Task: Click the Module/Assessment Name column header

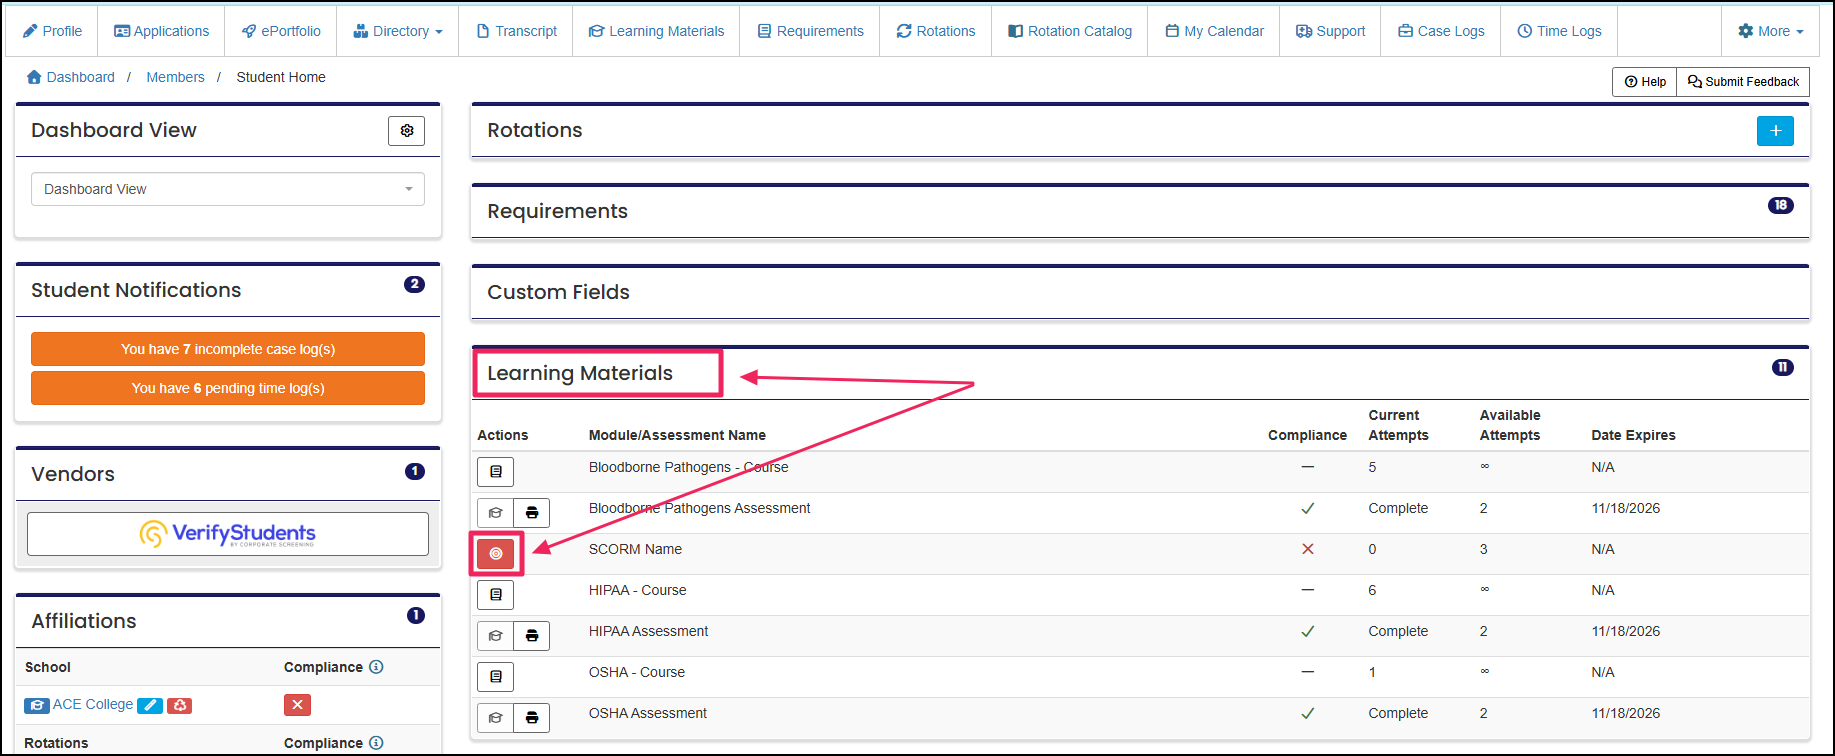Action: [x=677, y=435]
